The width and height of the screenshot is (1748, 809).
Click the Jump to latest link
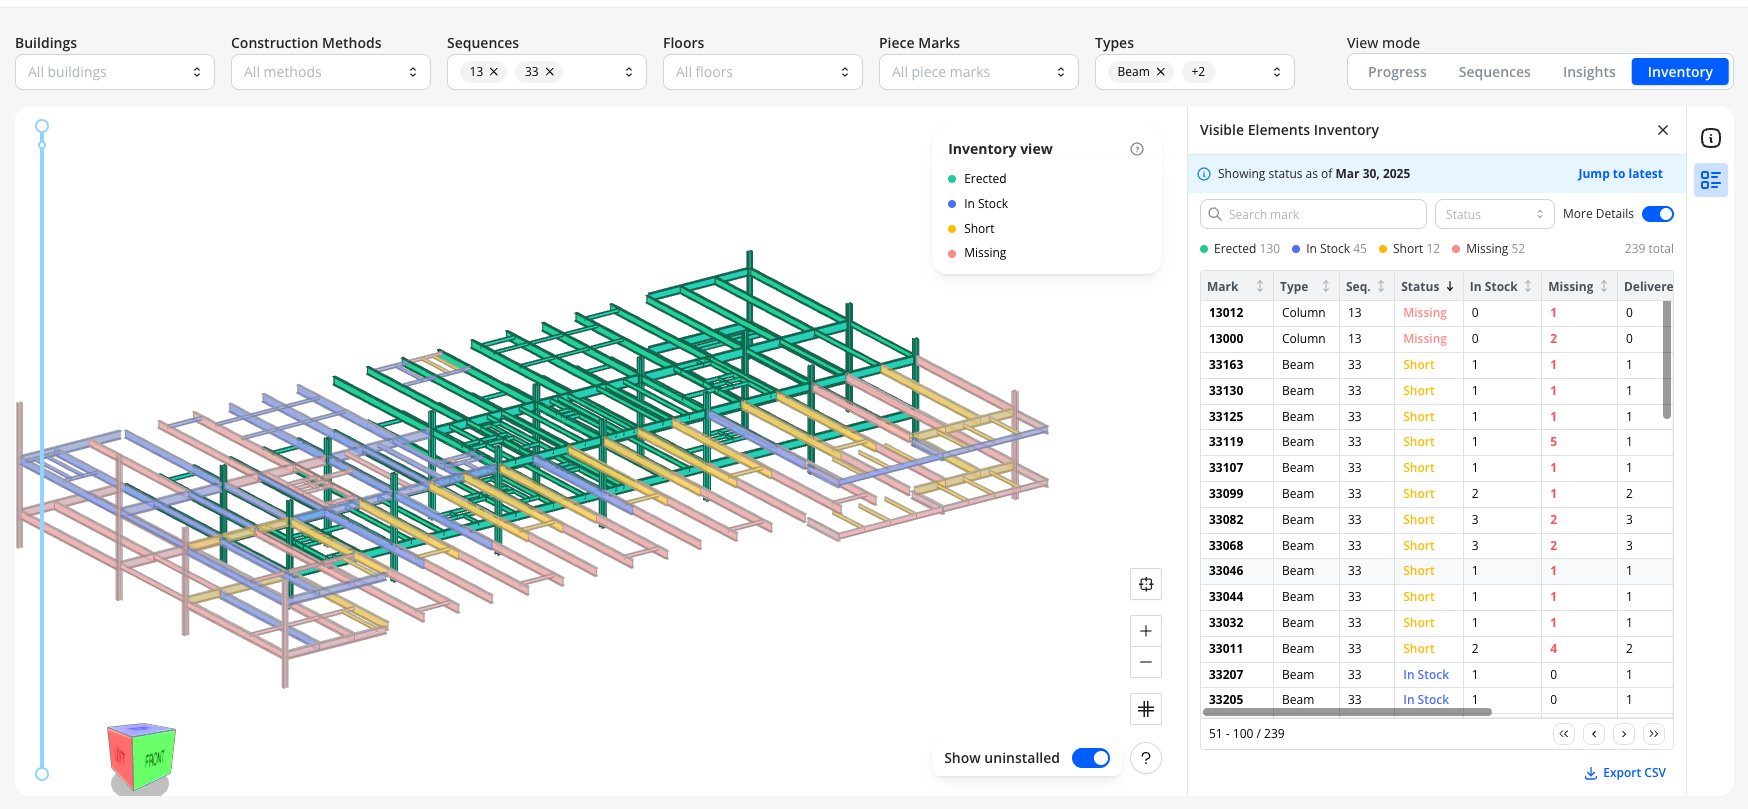pyautogui.click(x=1620, y=174)
